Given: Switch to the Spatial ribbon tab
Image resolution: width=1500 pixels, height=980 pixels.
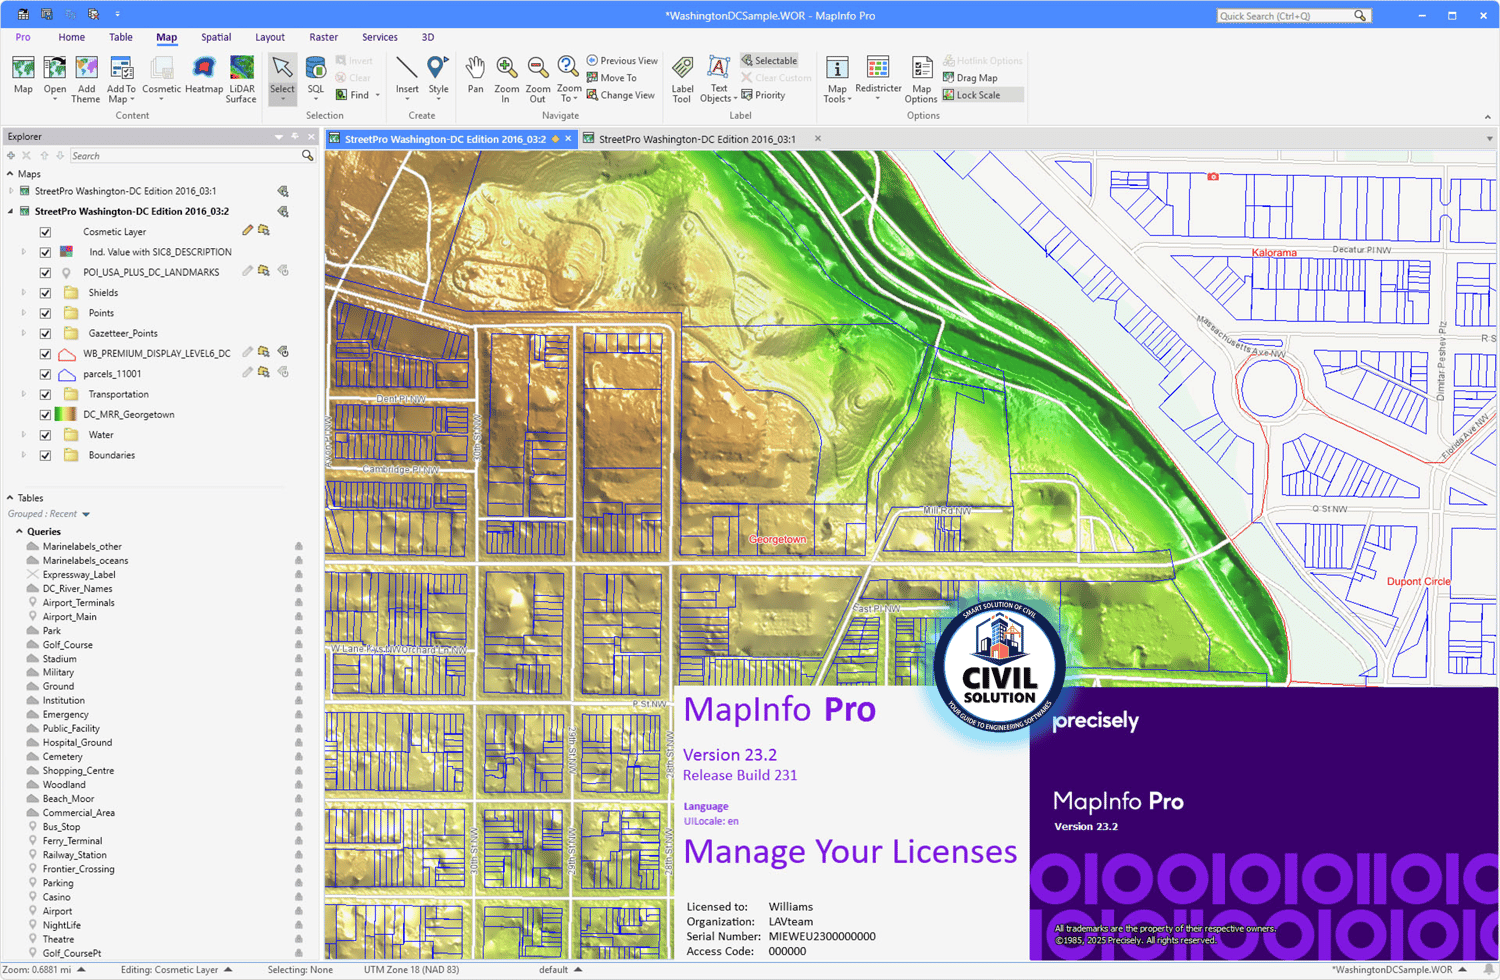Looking at the screenshot, I should pyautogui.click(x=216, y=37).
